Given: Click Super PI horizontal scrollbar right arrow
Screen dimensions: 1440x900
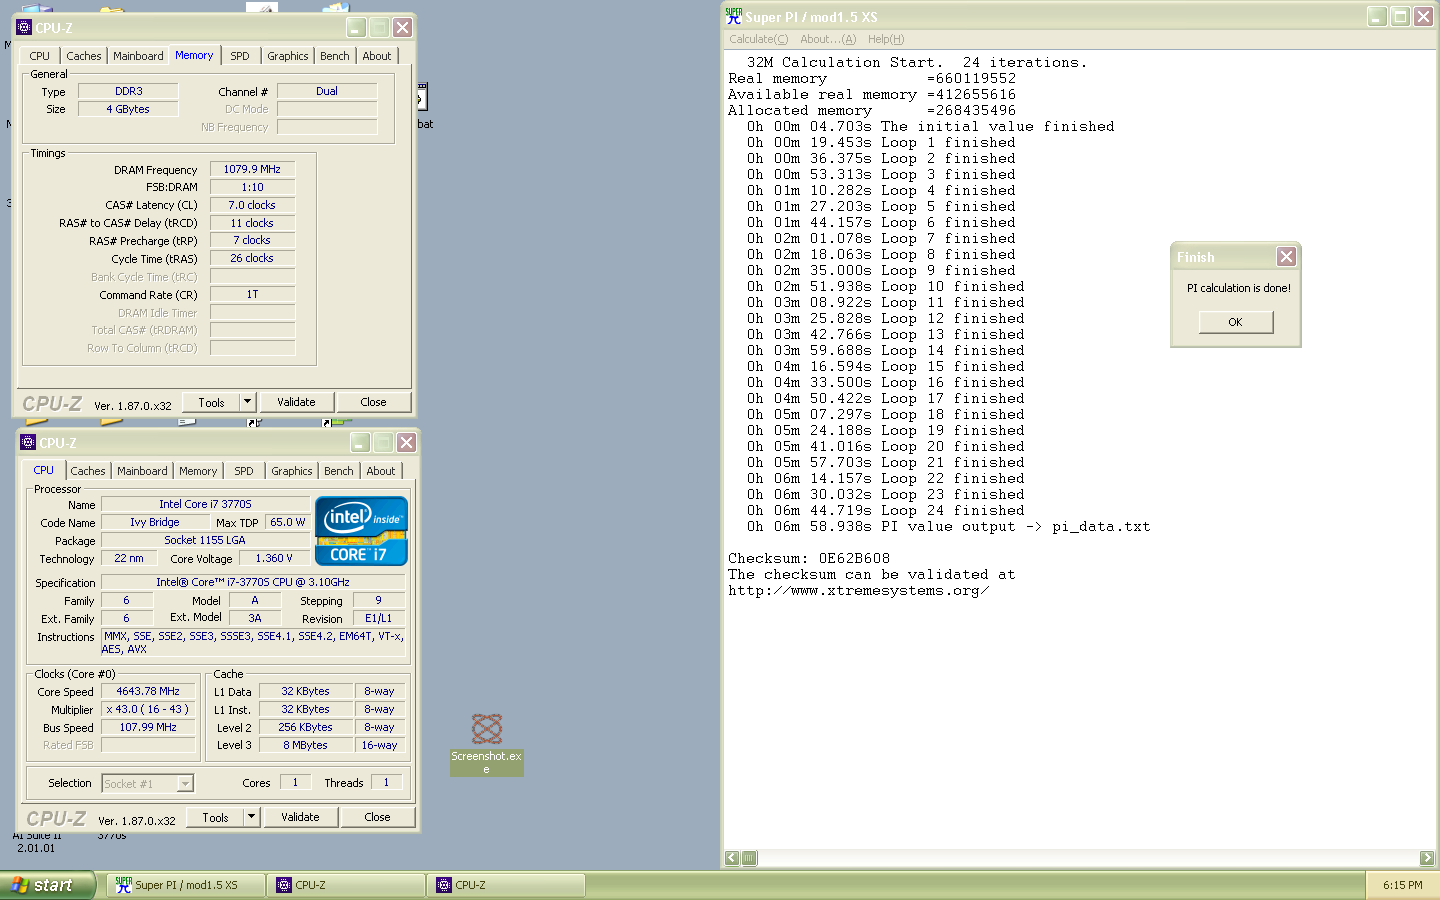Looking at the screenshot, I should (1427, 858).
